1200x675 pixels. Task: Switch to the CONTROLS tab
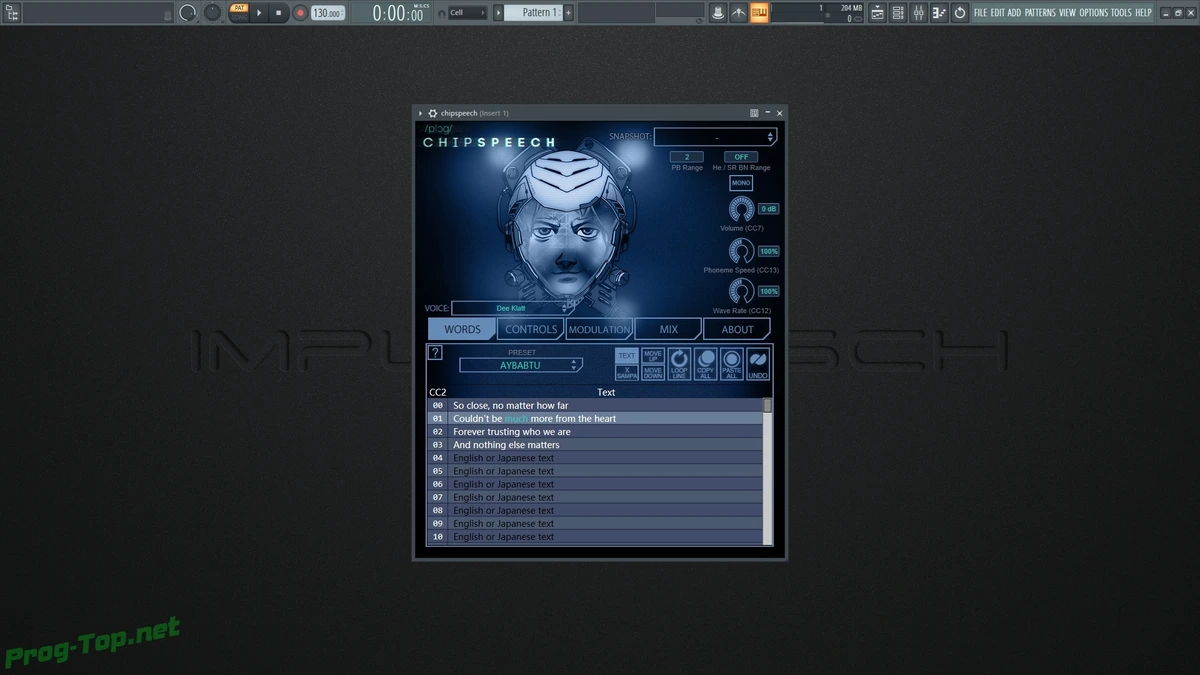pyautogui.click(x=530, y=329)
